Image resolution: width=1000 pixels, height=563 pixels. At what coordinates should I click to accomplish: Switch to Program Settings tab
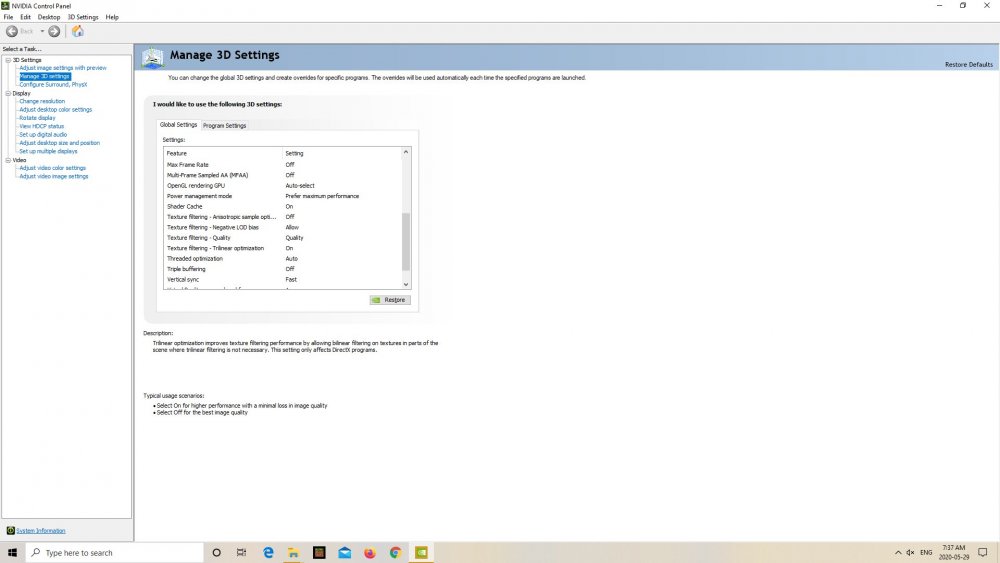224,126
